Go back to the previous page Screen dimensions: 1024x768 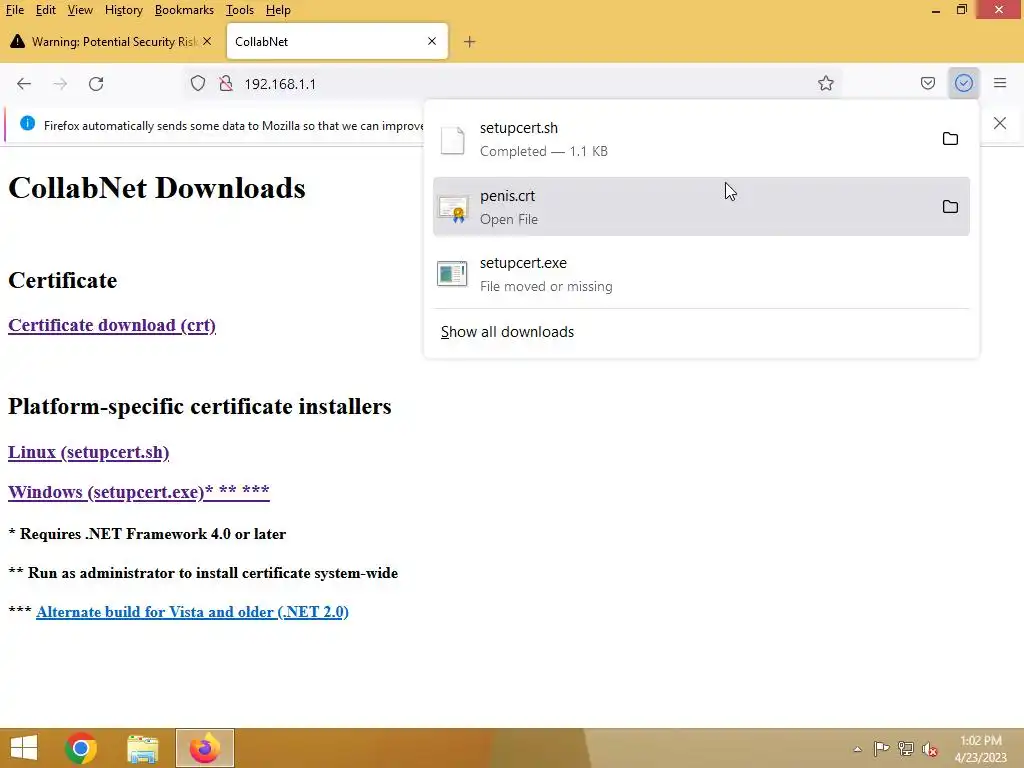tap(24, 84)
